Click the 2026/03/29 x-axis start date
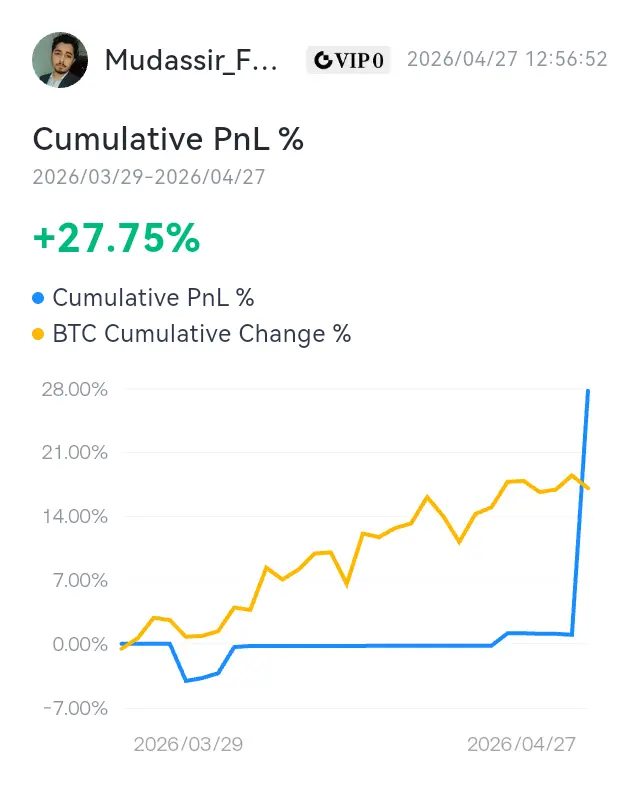The image size is (640, 785). pos(188,745)
